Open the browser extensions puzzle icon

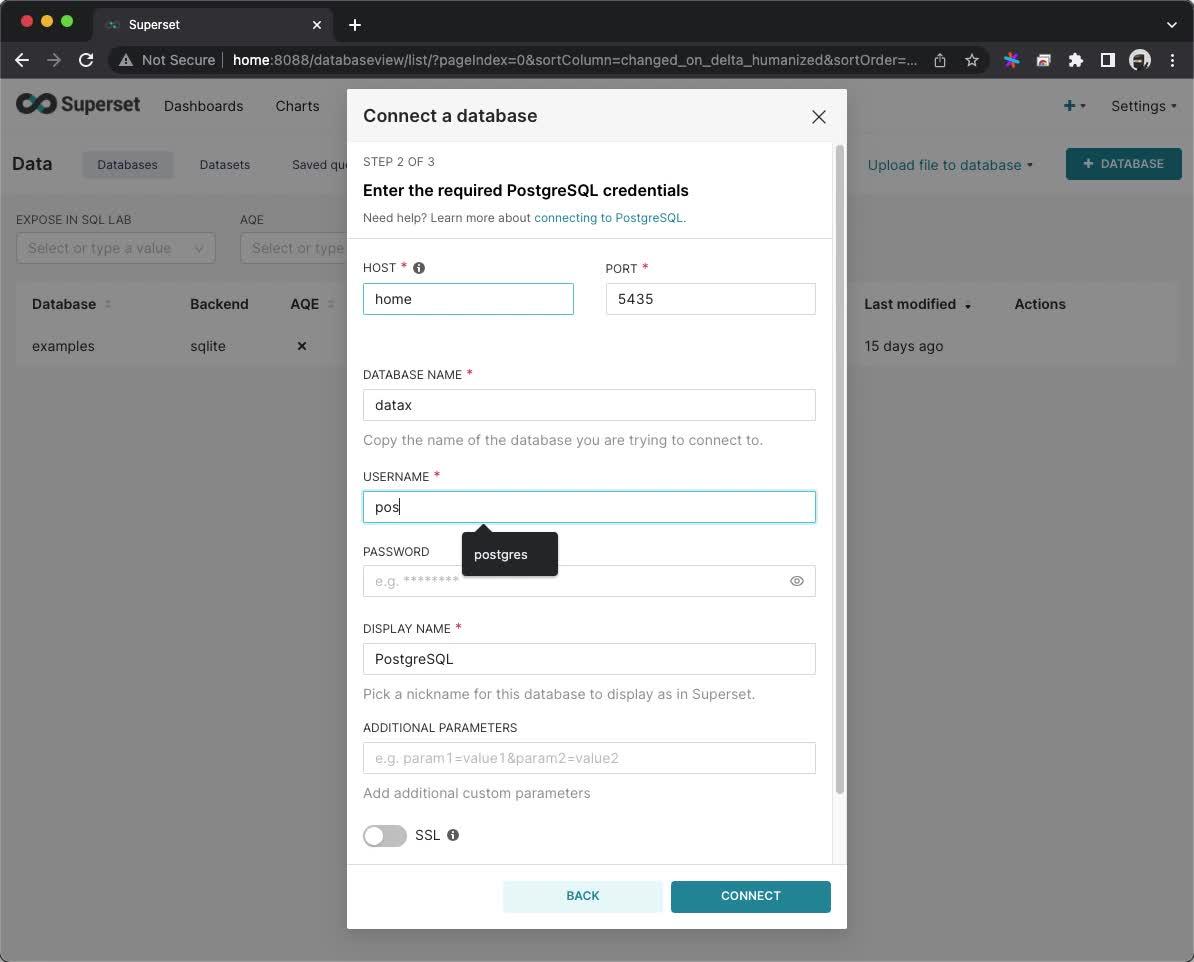coord(1075,60)
